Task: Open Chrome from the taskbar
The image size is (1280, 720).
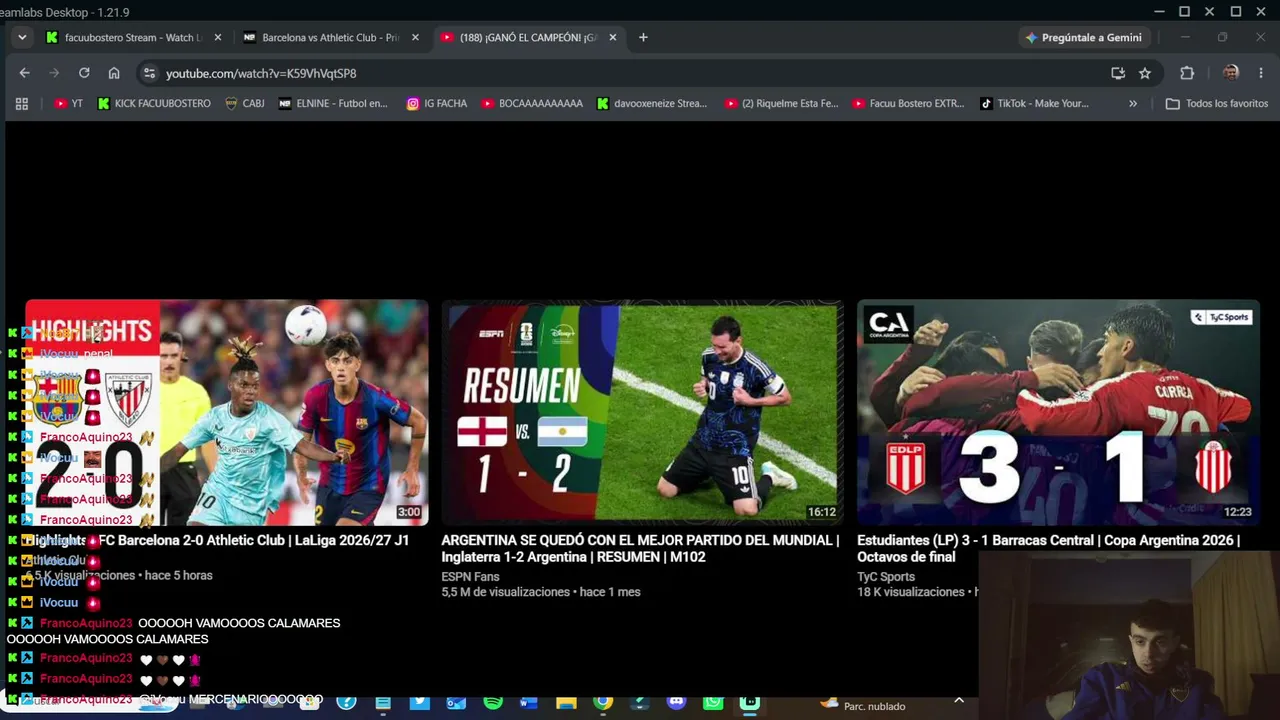Action: tap(603, 703)
